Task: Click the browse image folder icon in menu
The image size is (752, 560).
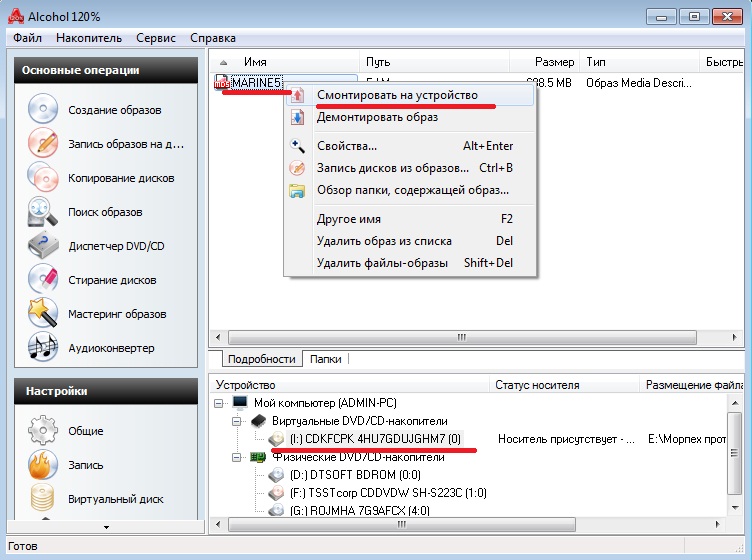Action: 297,190
